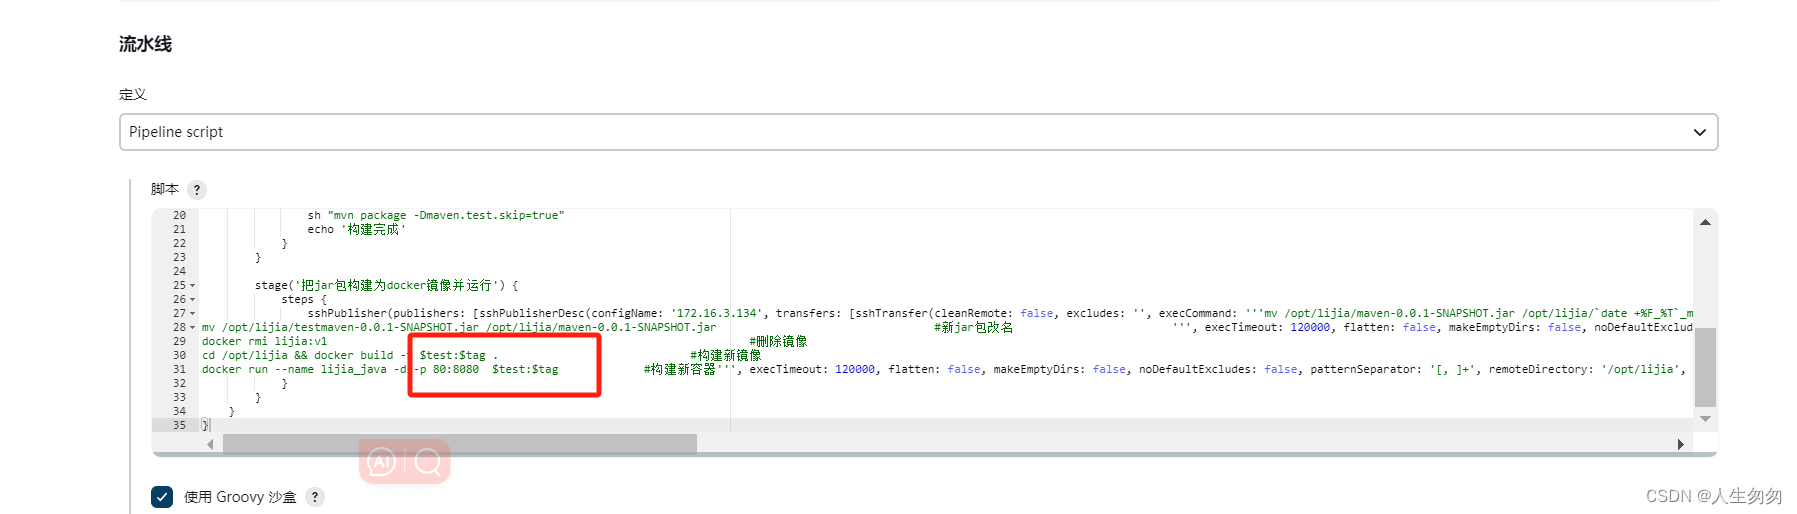
Task: Click the horizontal scrollbar thumb in editor
Action: (x=460, y=444)
